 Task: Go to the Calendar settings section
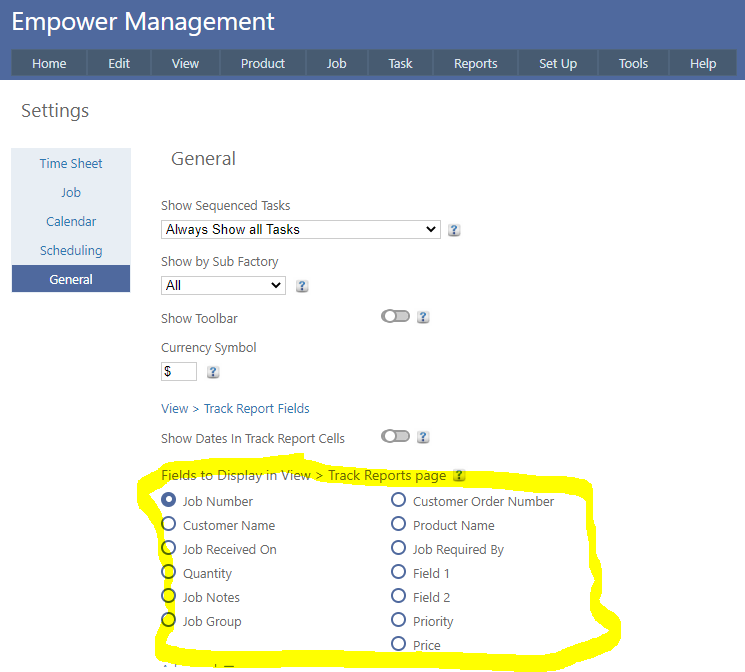click(x=71, y=221)
